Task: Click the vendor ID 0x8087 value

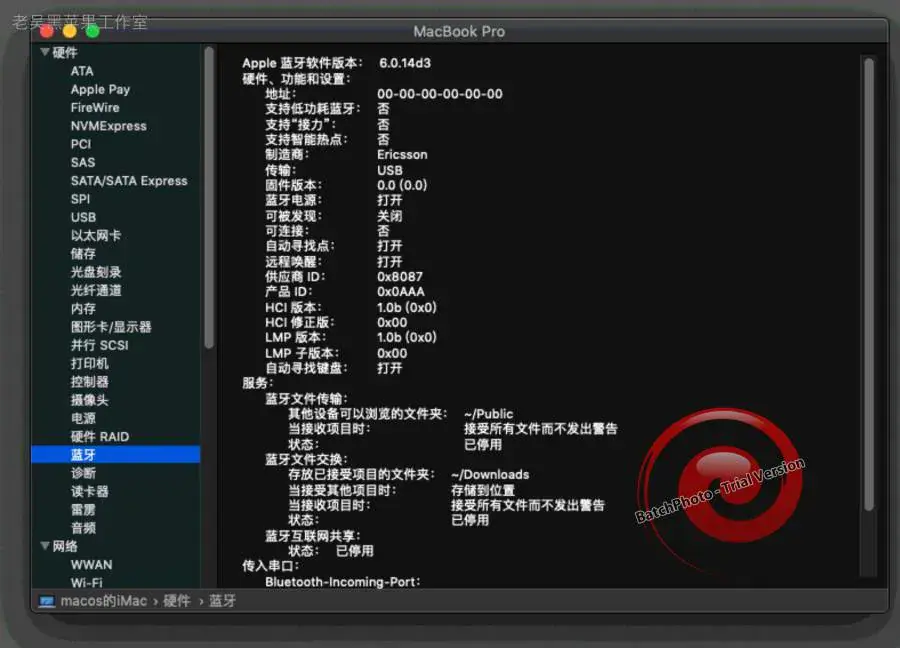Action: 400,277
